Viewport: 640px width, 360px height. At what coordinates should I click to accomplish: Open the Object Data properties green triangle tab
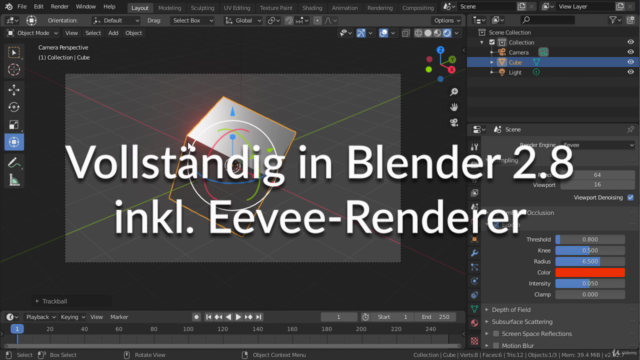474,309
